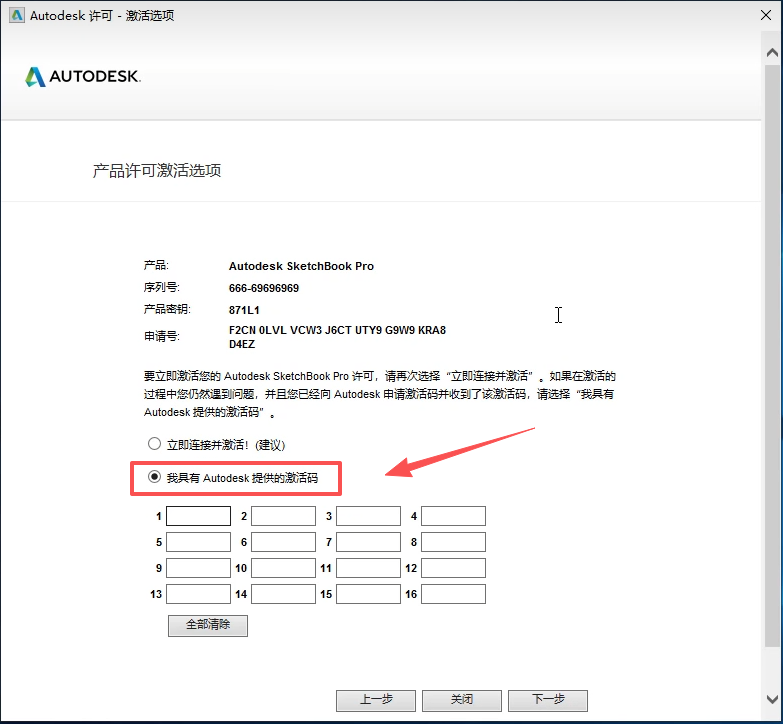This screenshot has height=724, width=783.
Task: Click the 序列号 label
Action: [x=162, y=288]
